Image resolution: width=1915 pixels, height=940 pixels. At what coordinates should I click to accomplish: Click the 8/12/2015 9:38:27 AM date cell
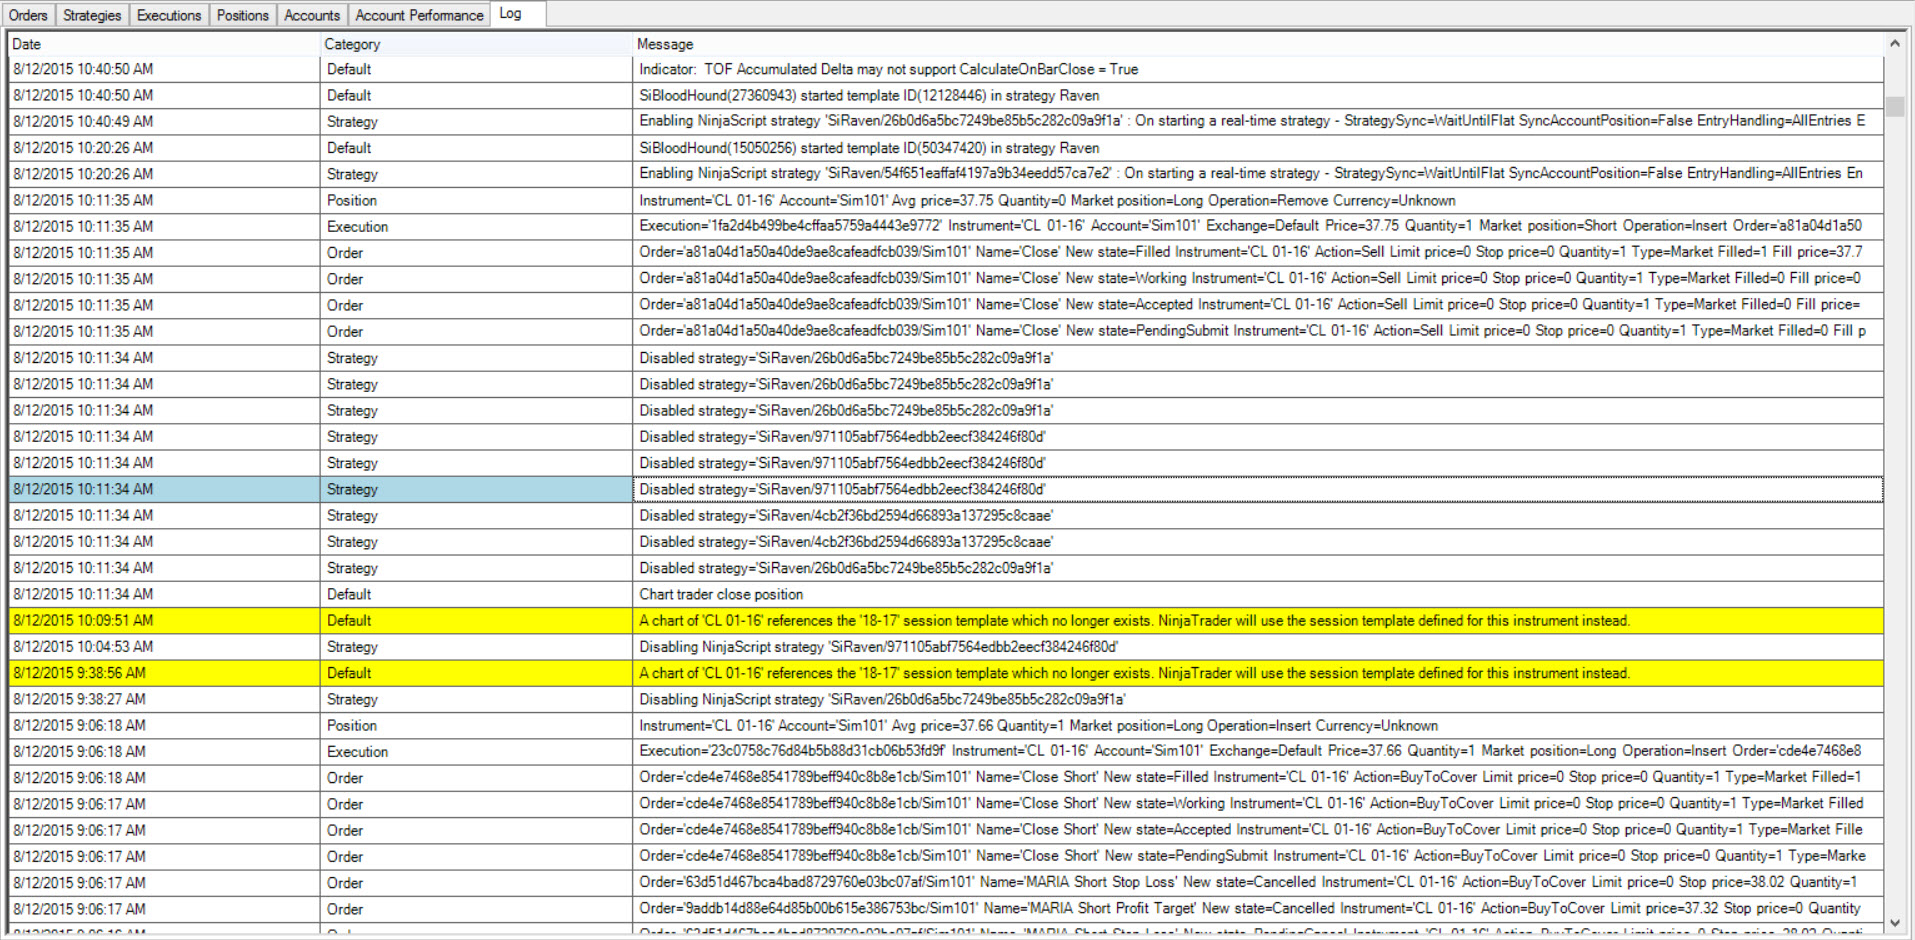164,699
